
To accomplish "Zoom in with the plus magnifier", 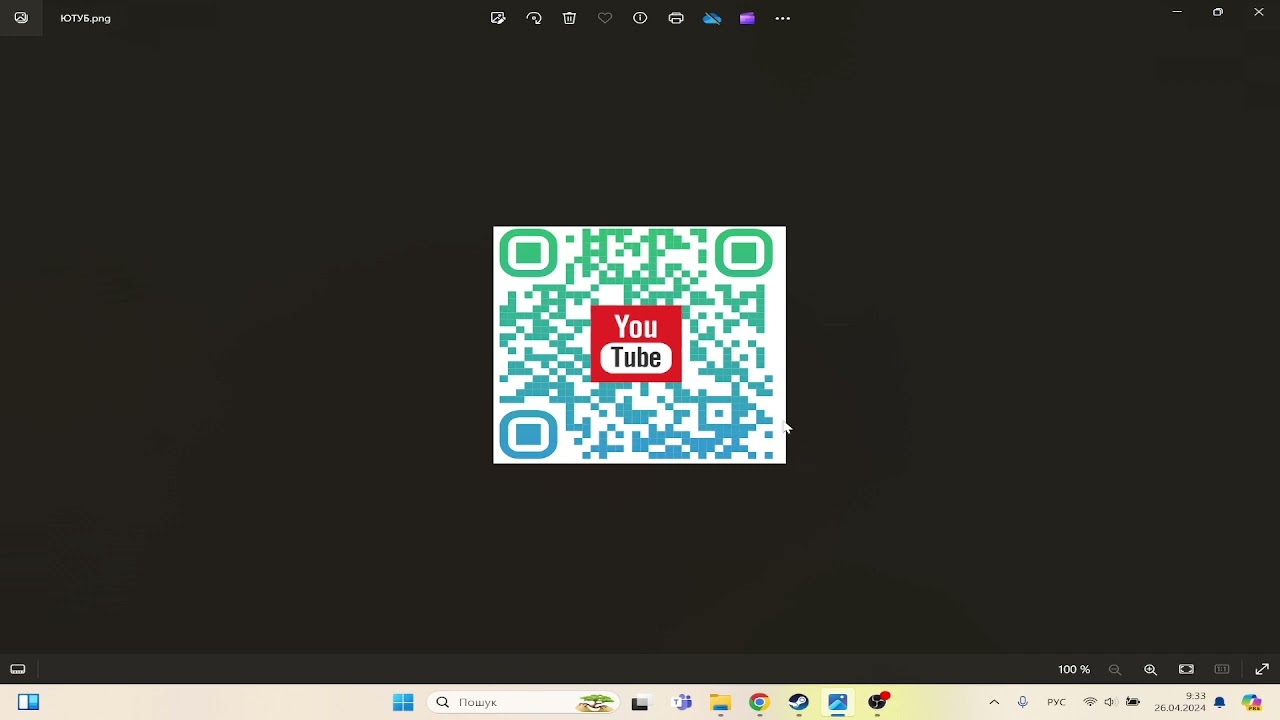I will (1150, 669).
